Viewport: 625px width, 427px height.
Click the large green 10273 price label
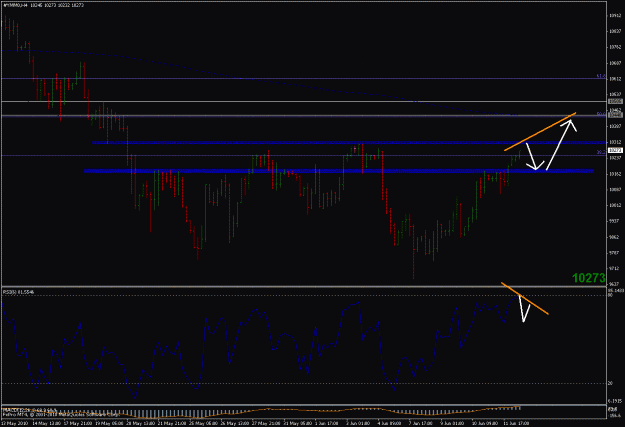(589, 278)
